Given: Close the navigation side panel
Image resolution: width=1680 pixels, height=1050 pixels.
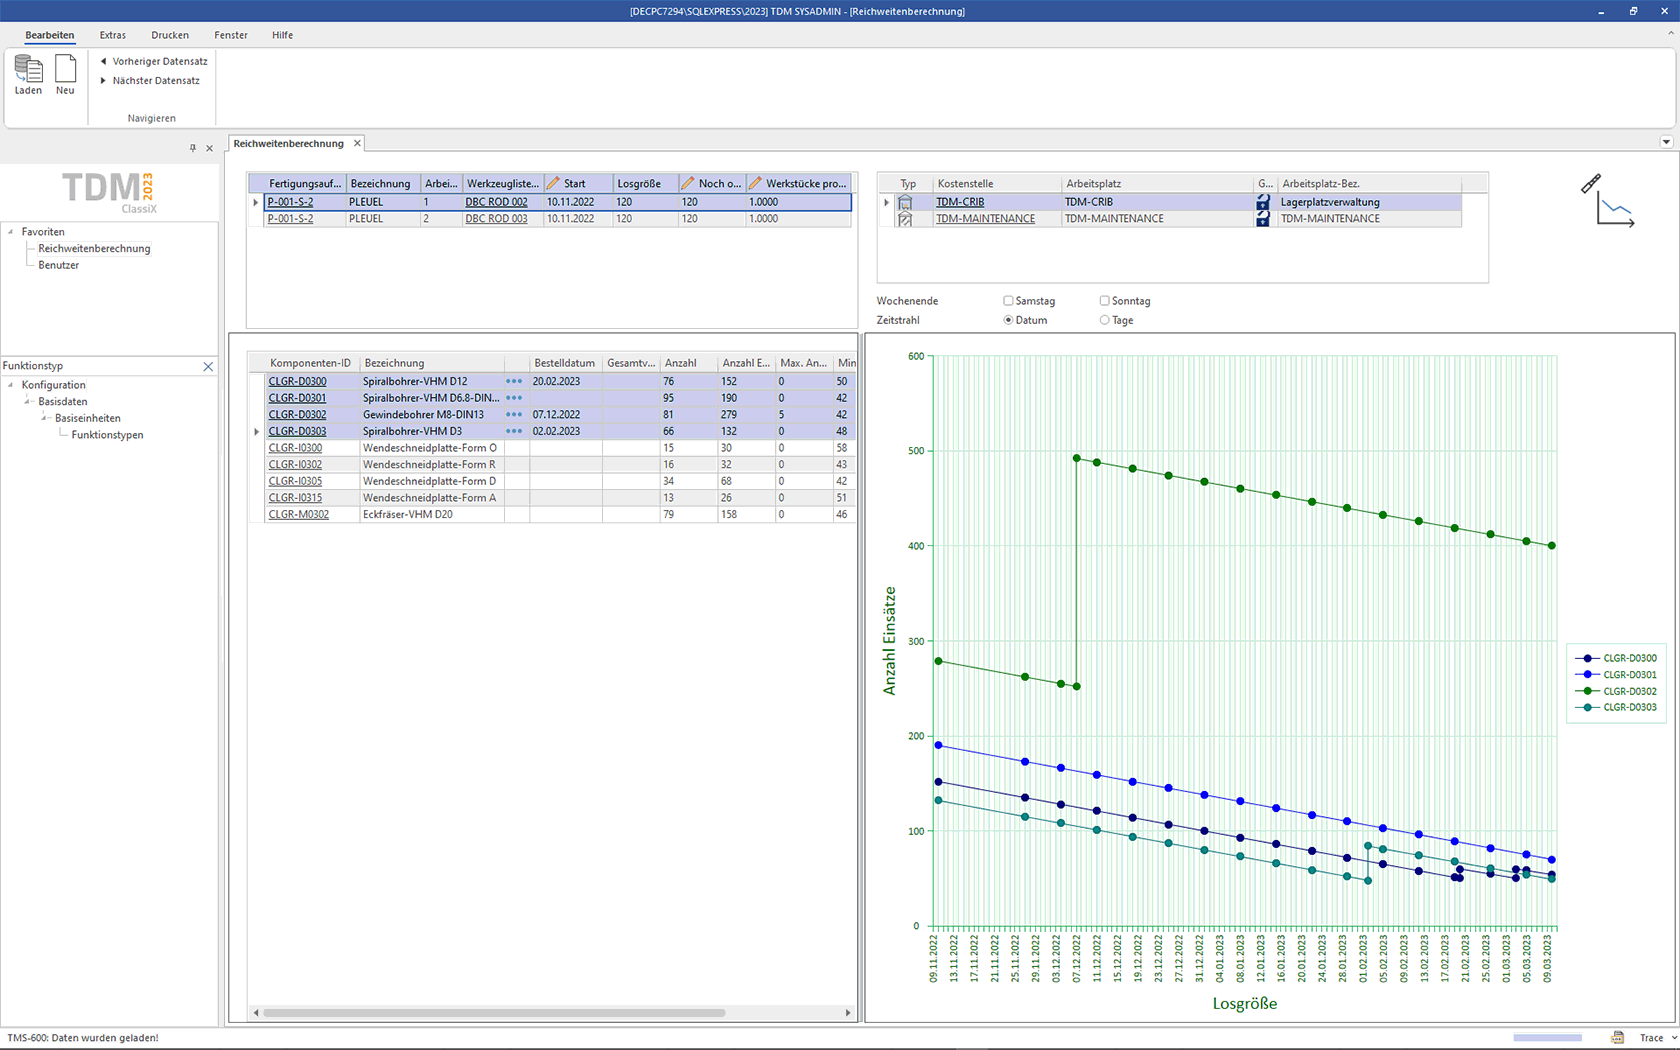Looking at the screenshot, I should (x=209, y=148).
